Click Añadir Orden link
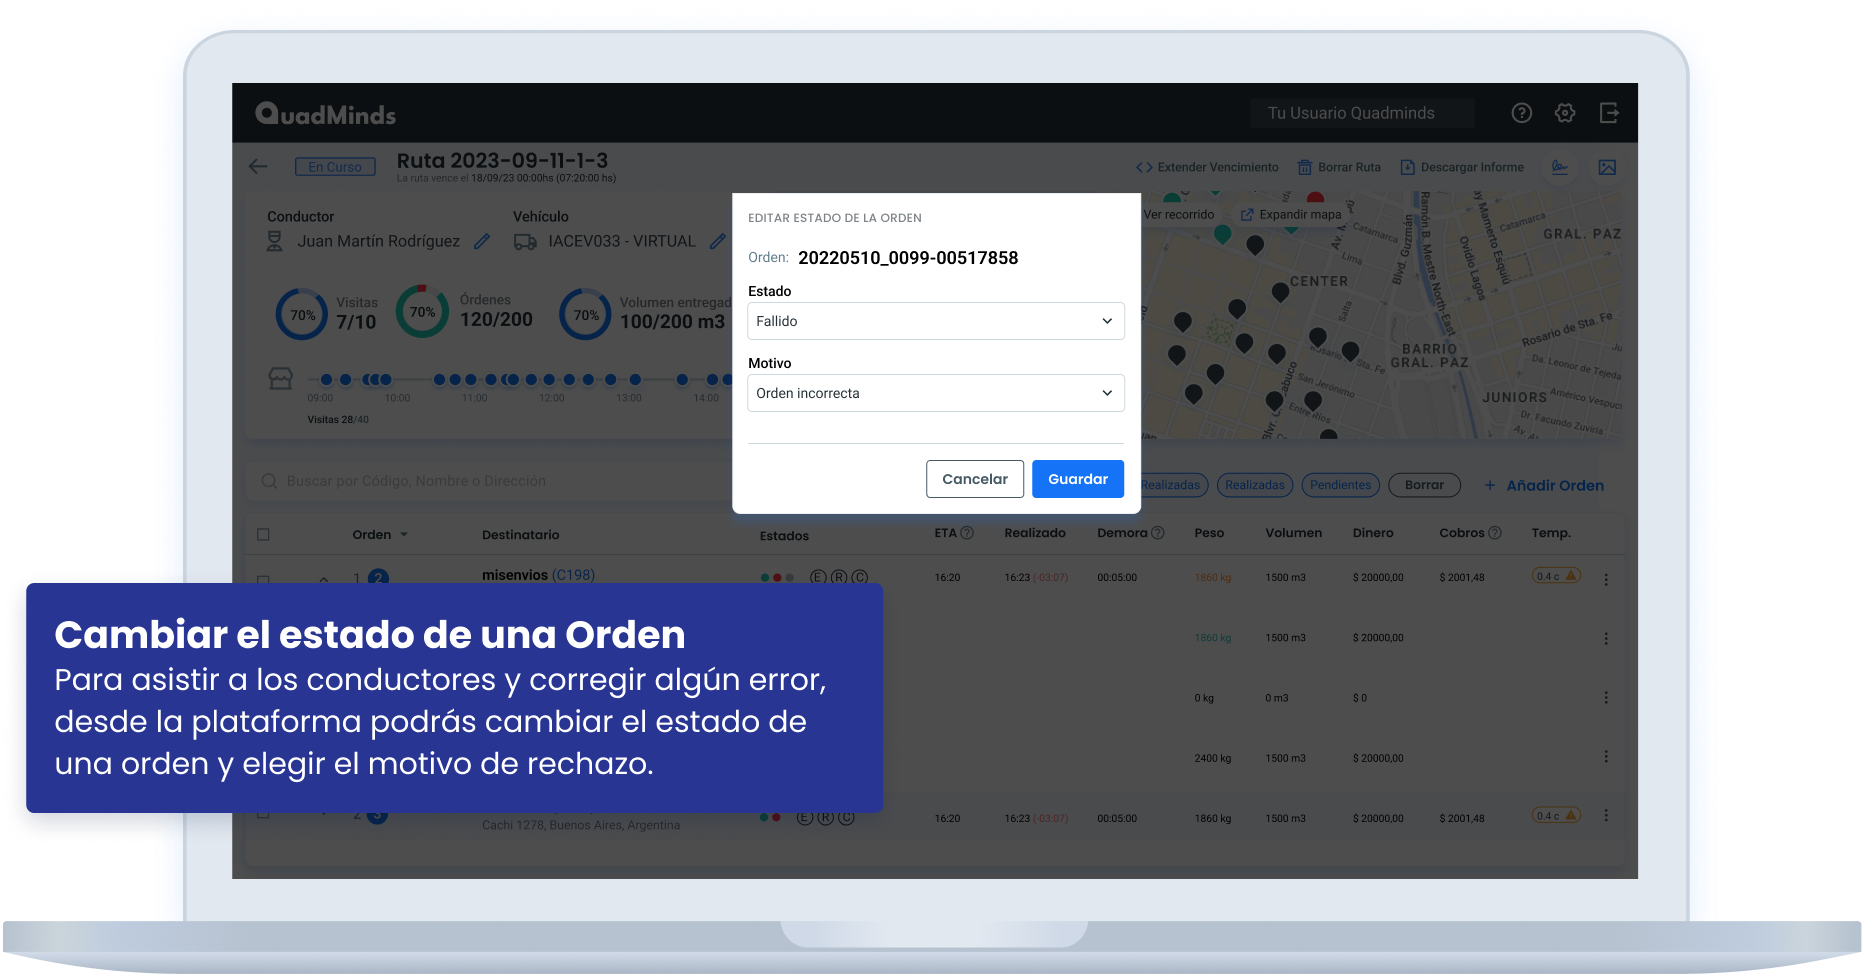The height and width of the screenshot is (980, 1862). pyautogui.click(x=1544, y=485)
